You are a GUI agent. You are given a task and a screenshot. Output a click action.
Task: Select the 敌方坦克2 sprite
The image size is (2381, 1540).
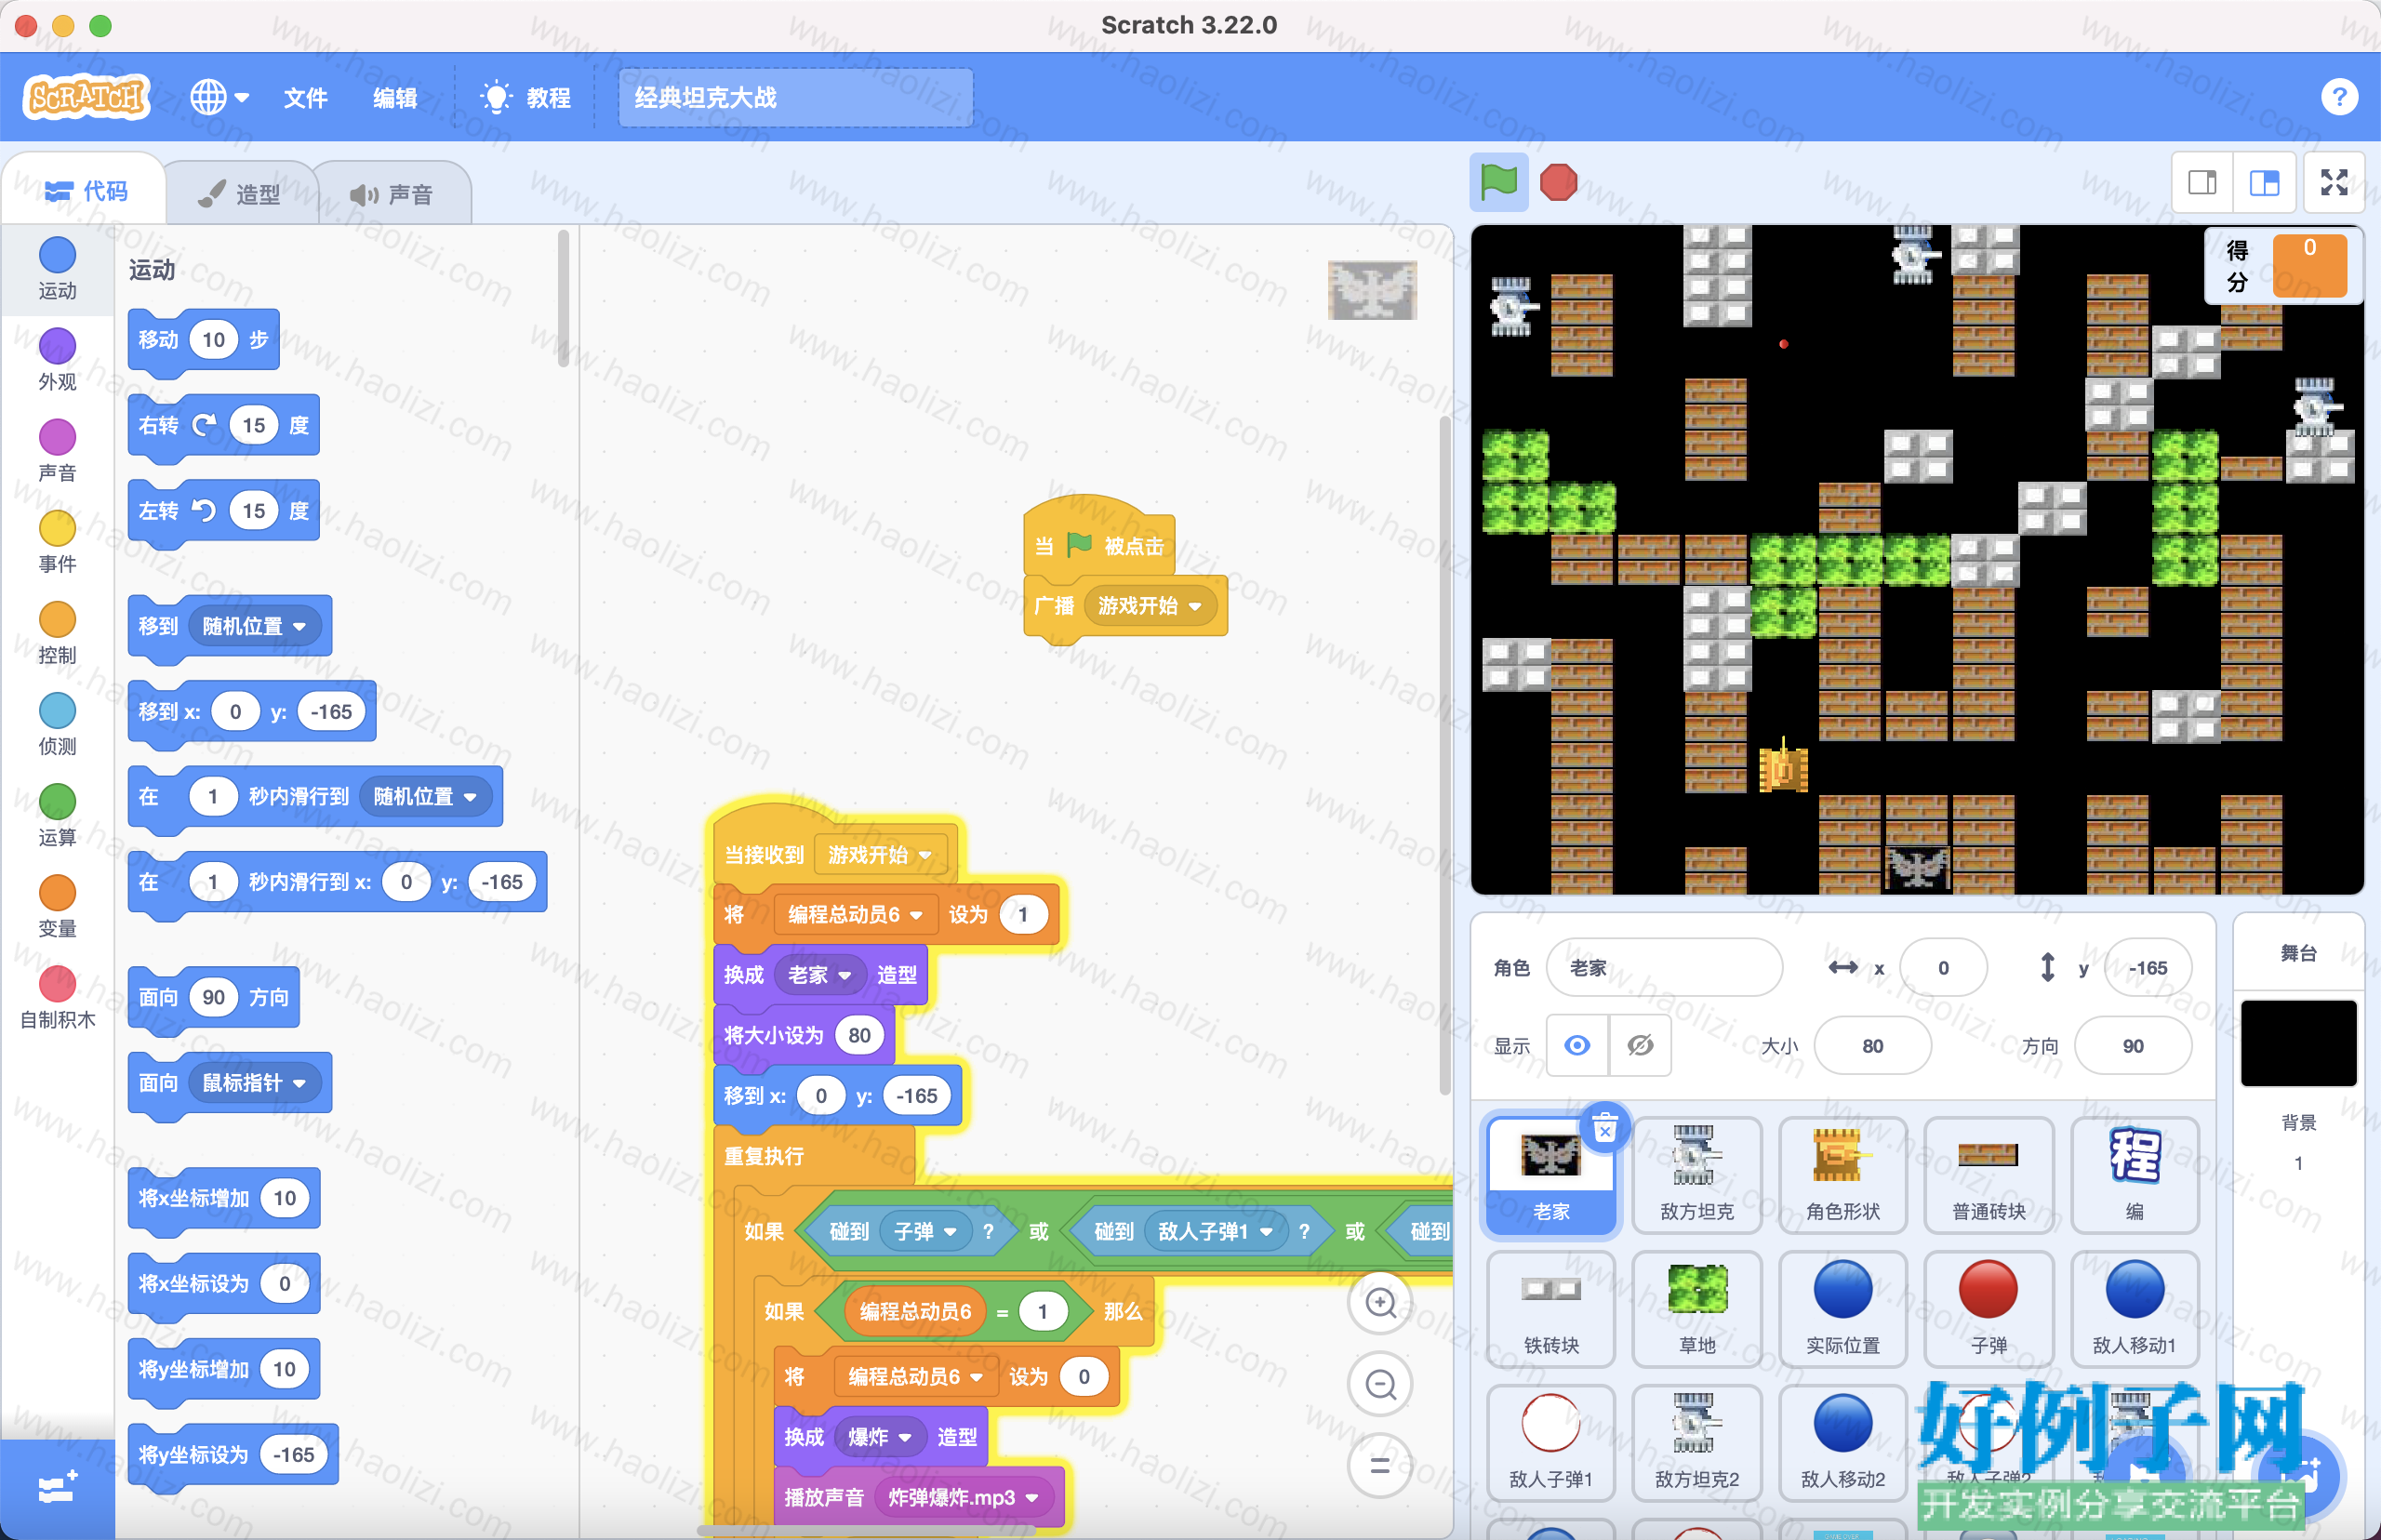[1696, 1442]
